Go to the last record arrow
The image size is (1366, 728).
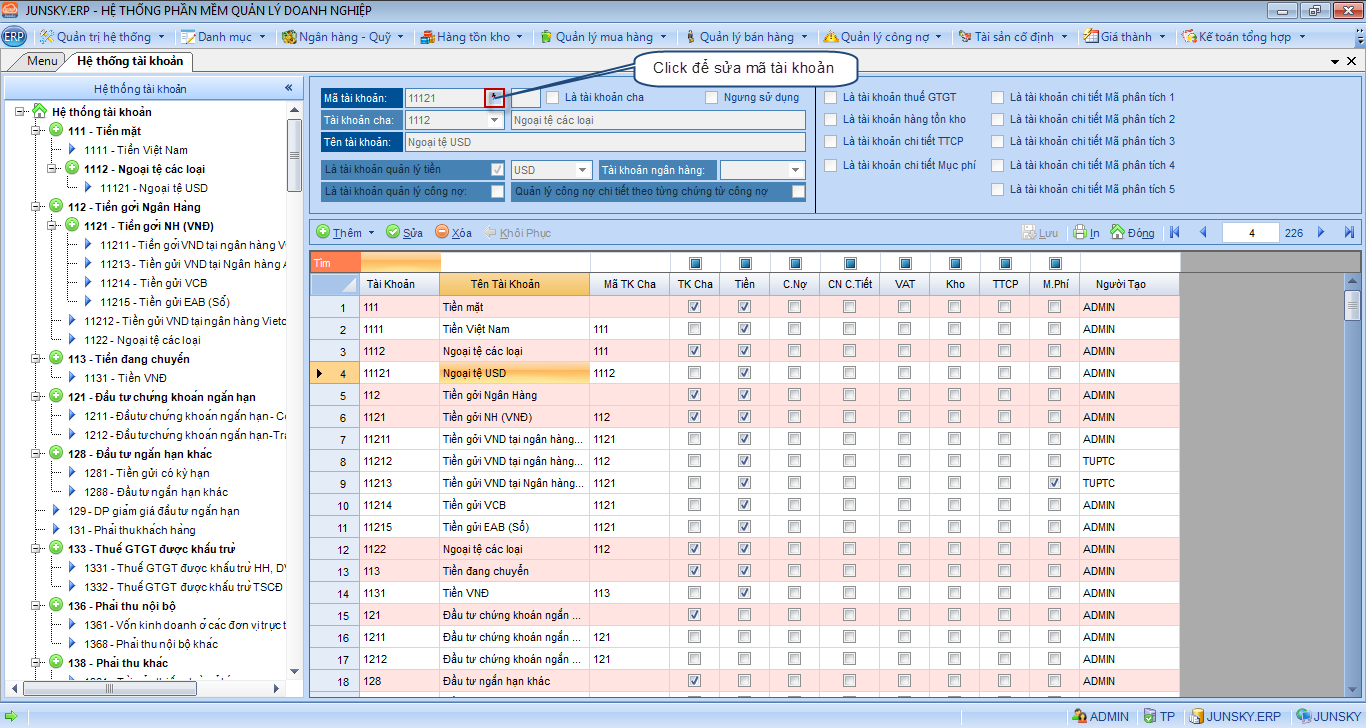(x=1349, y=233)
